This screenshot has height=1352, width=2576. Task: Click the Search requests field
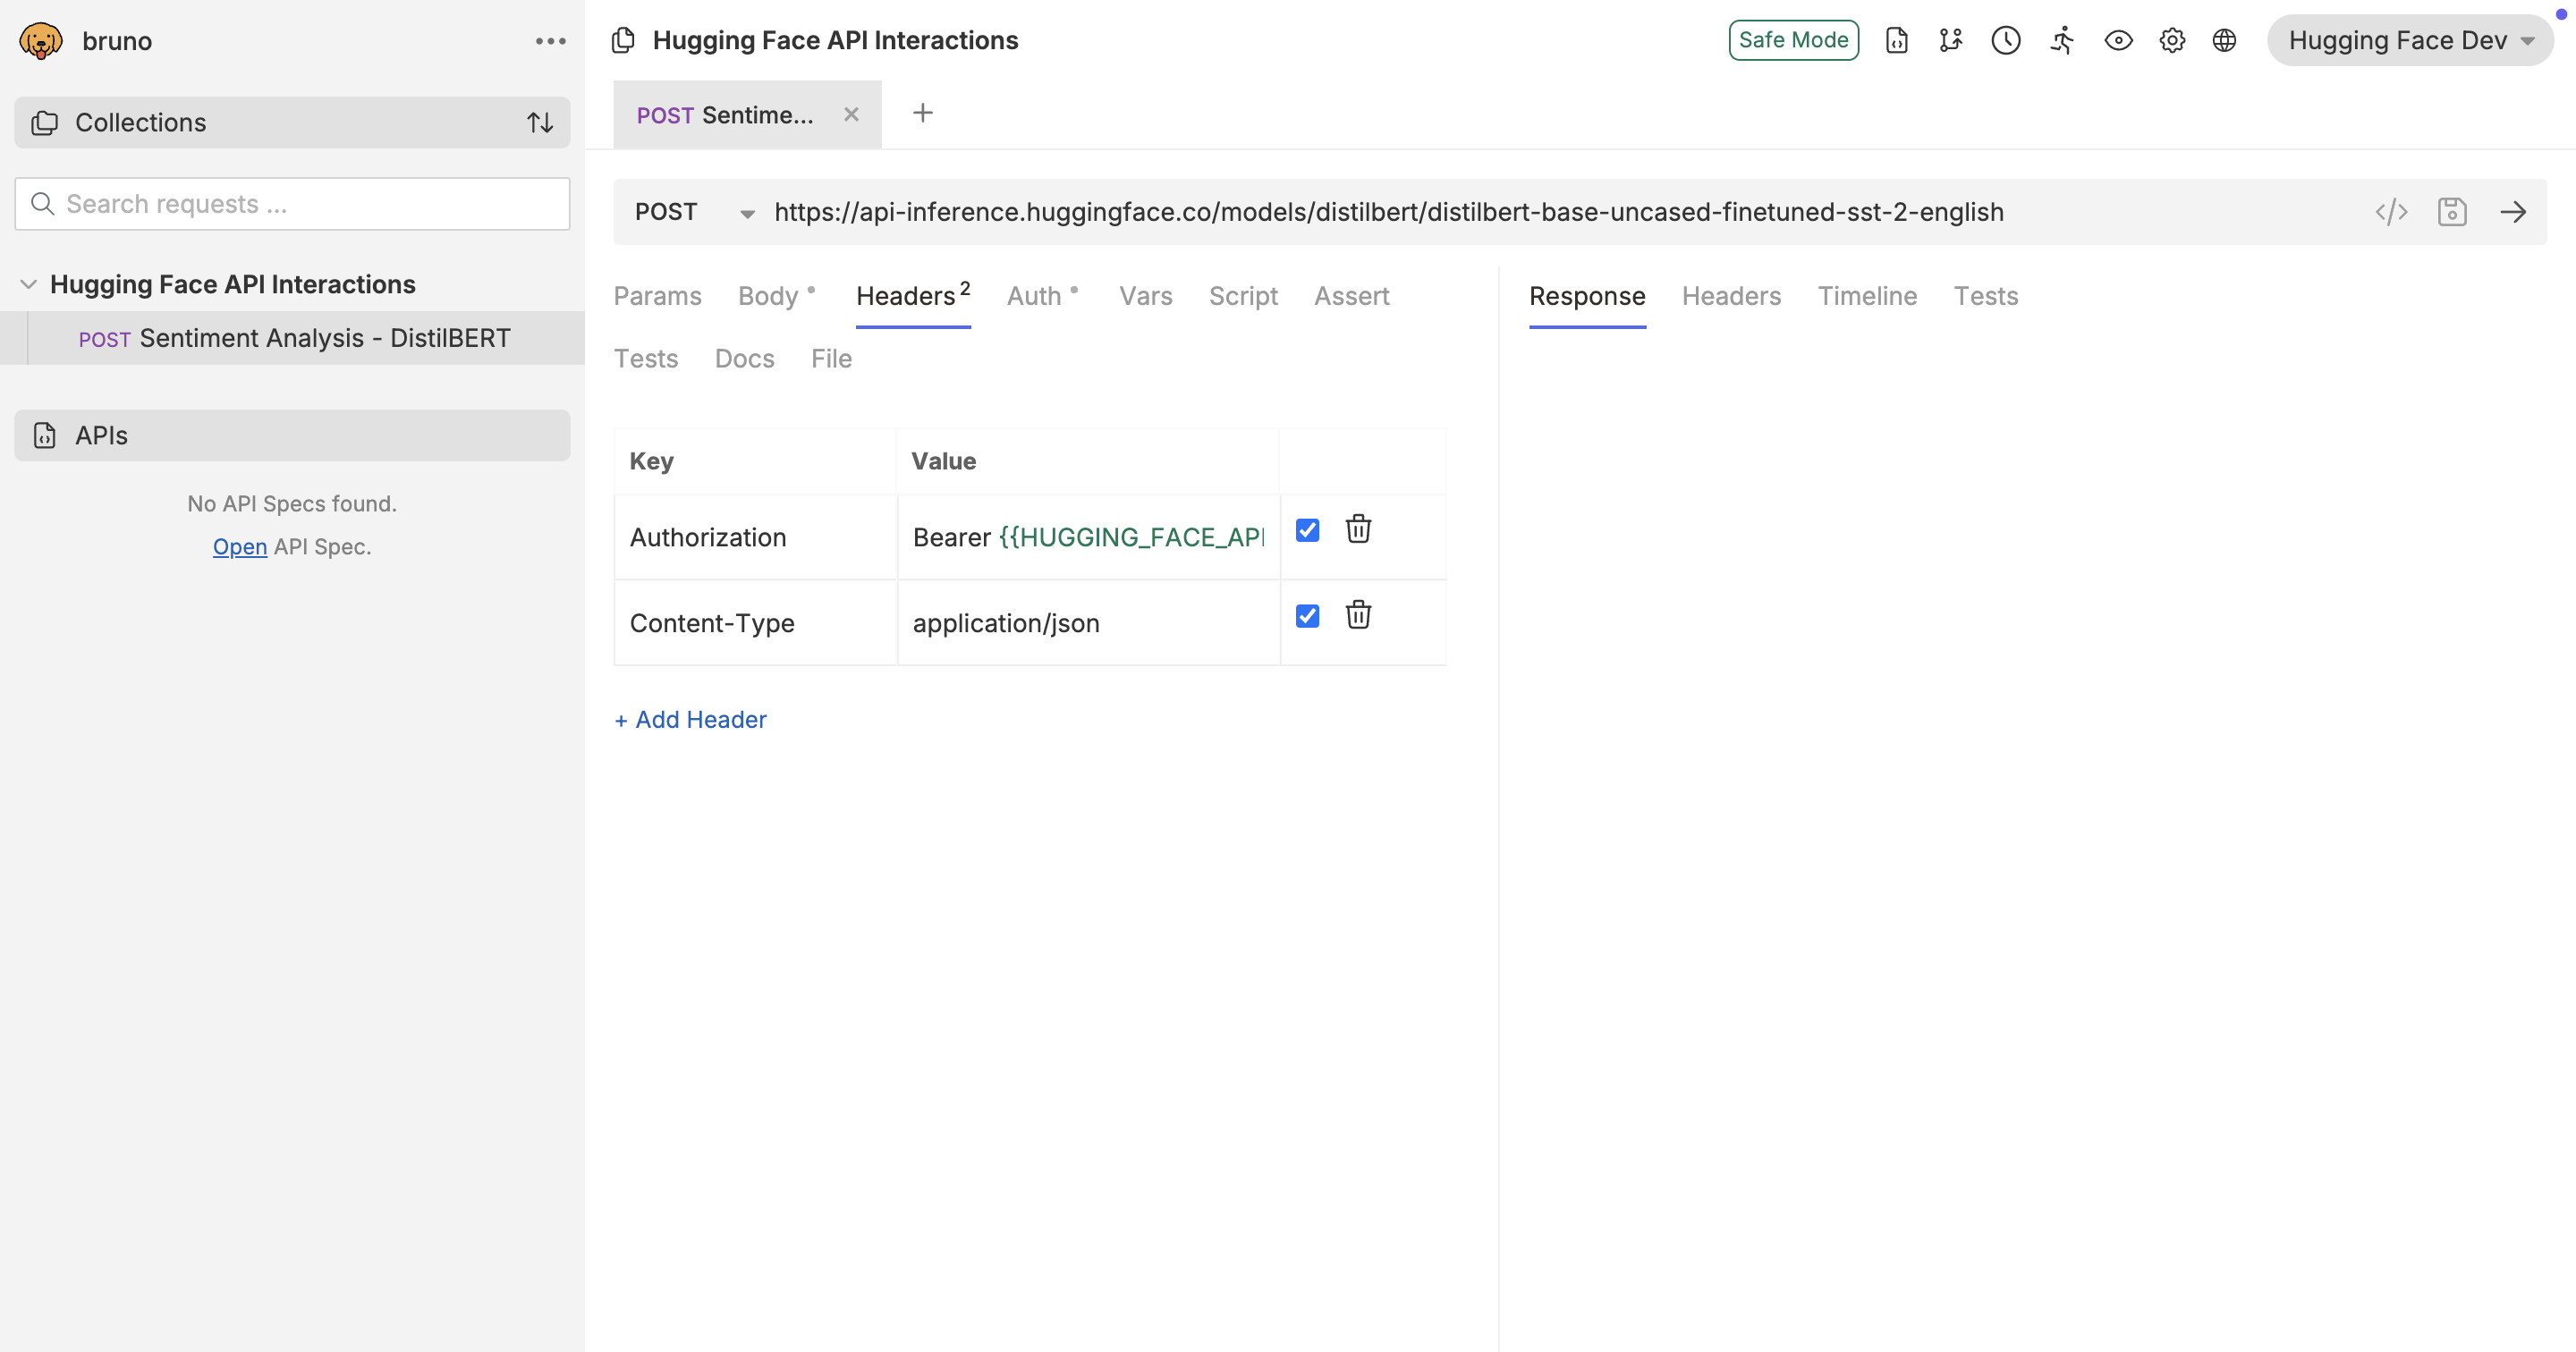tap(292, 204)
